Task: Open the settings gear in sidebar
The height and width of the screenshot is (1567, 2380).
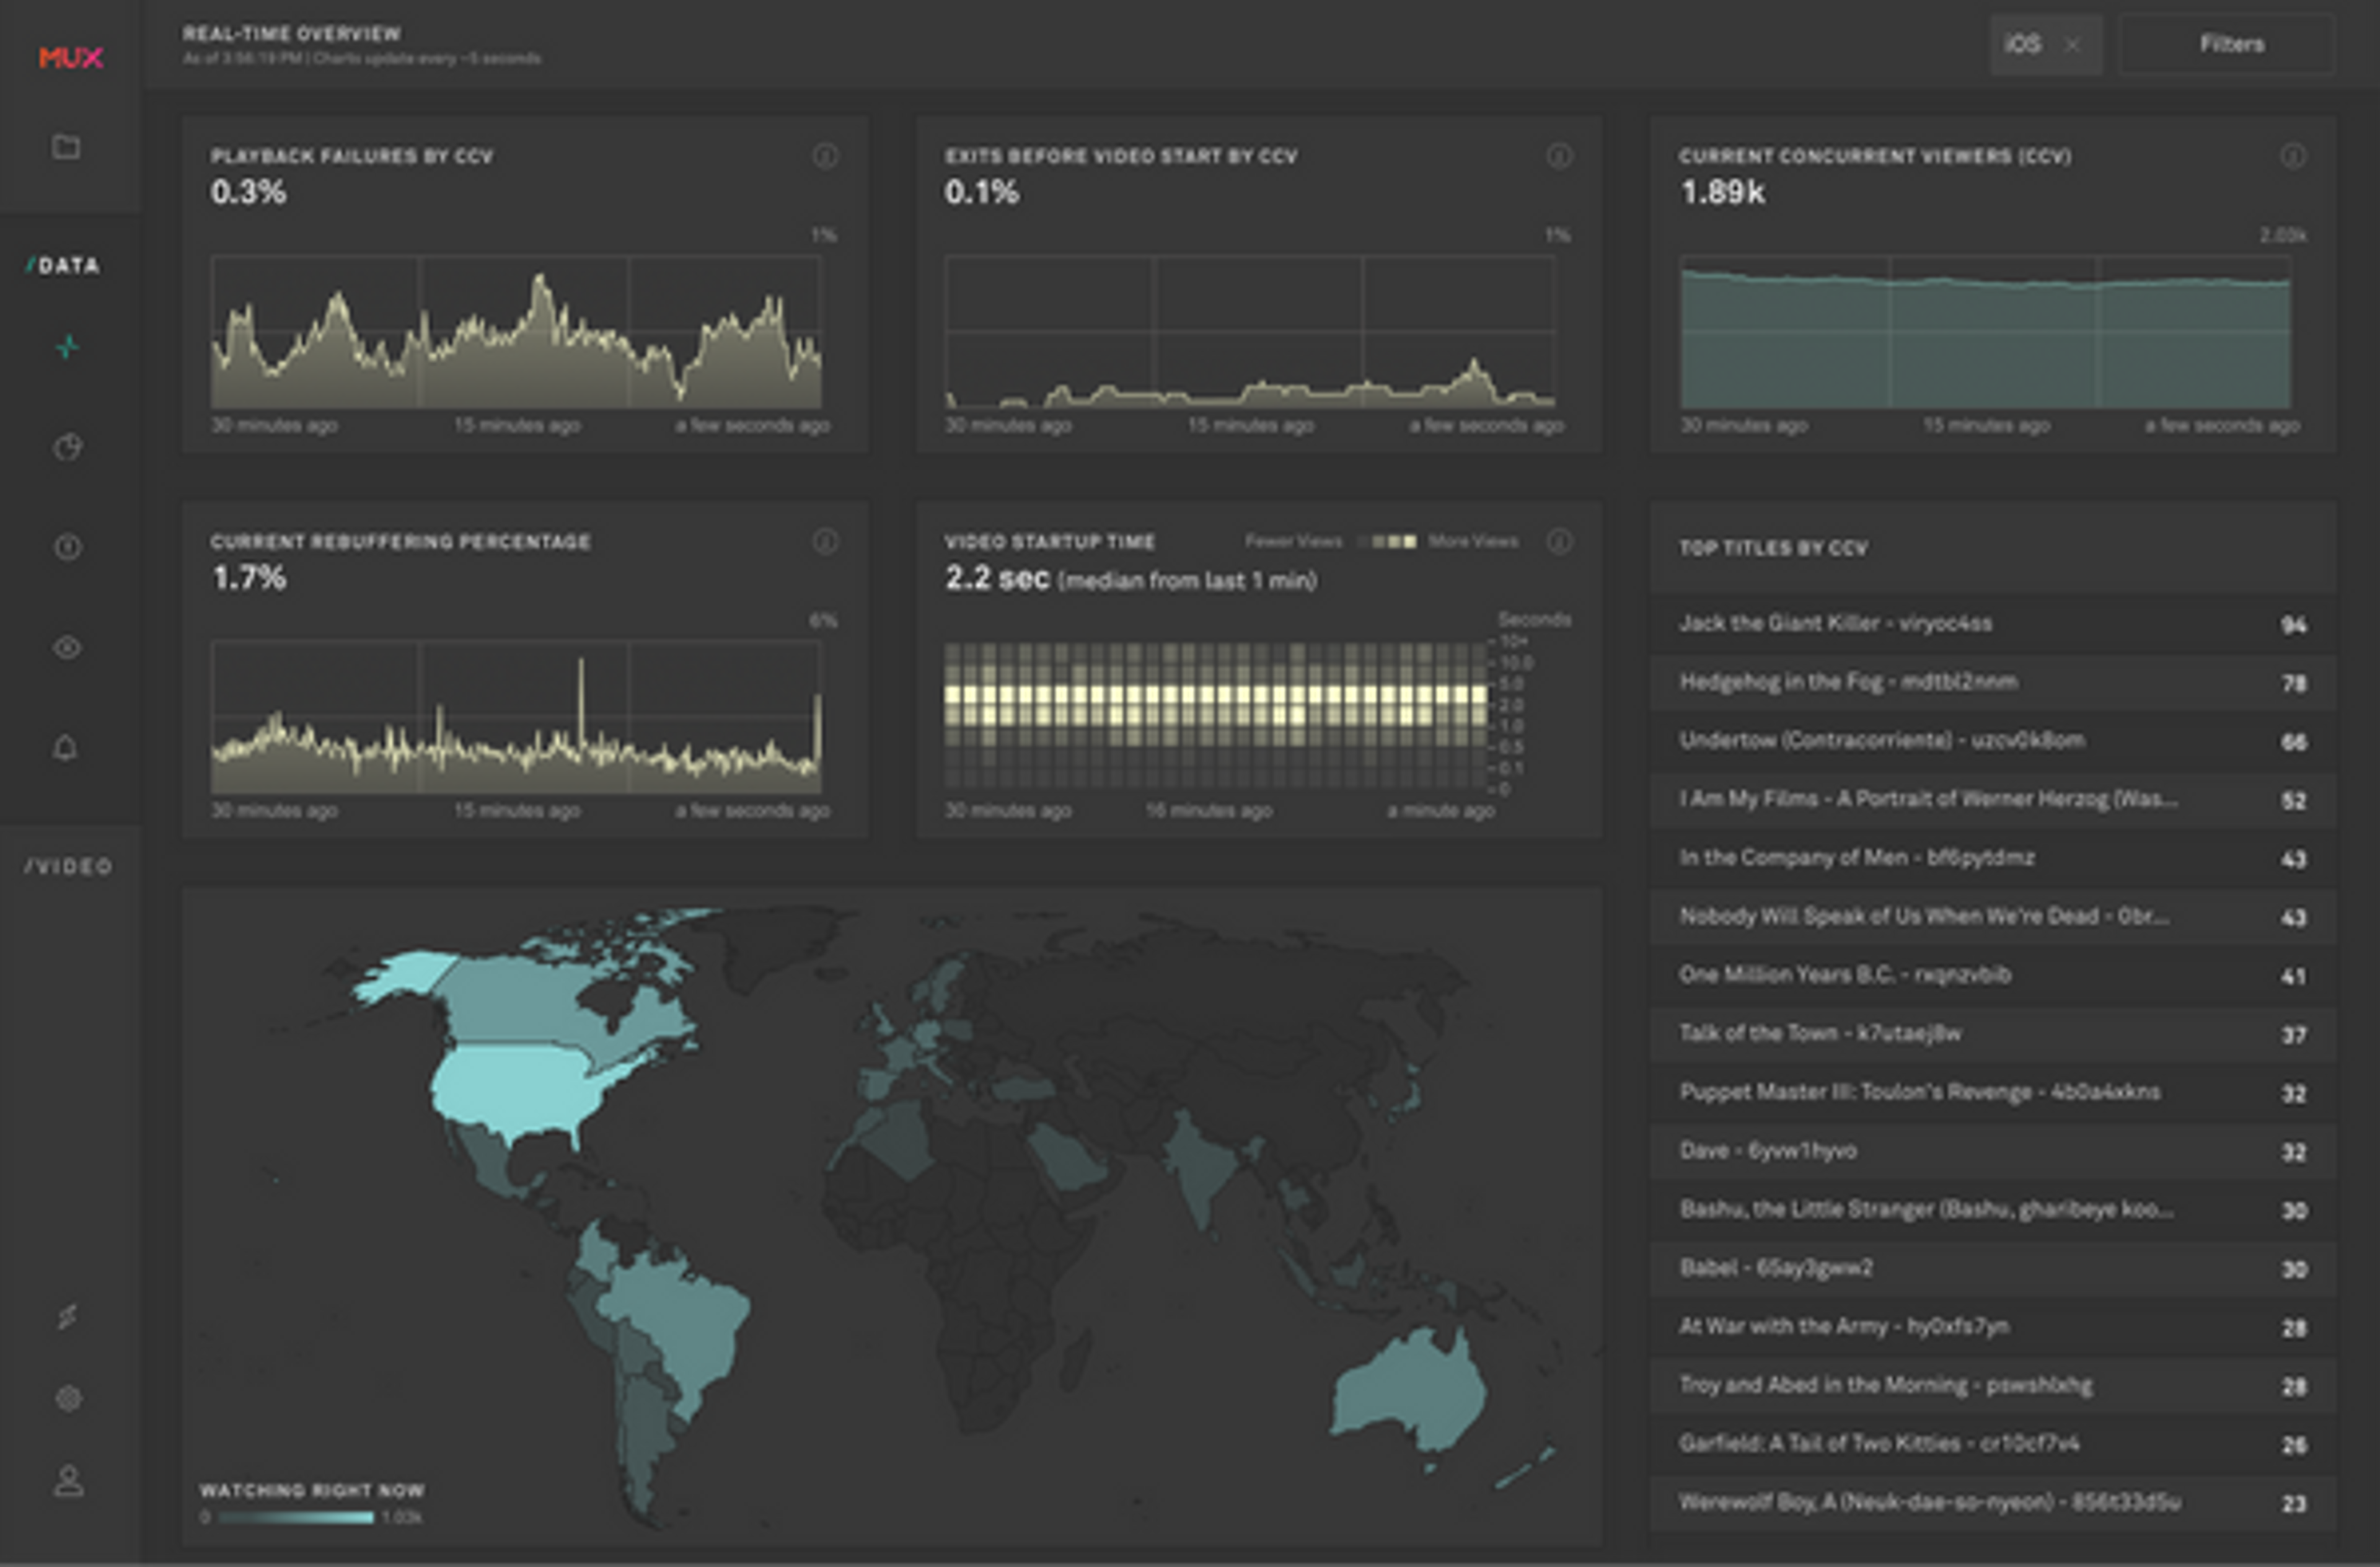Action: tap(68, 1398)
